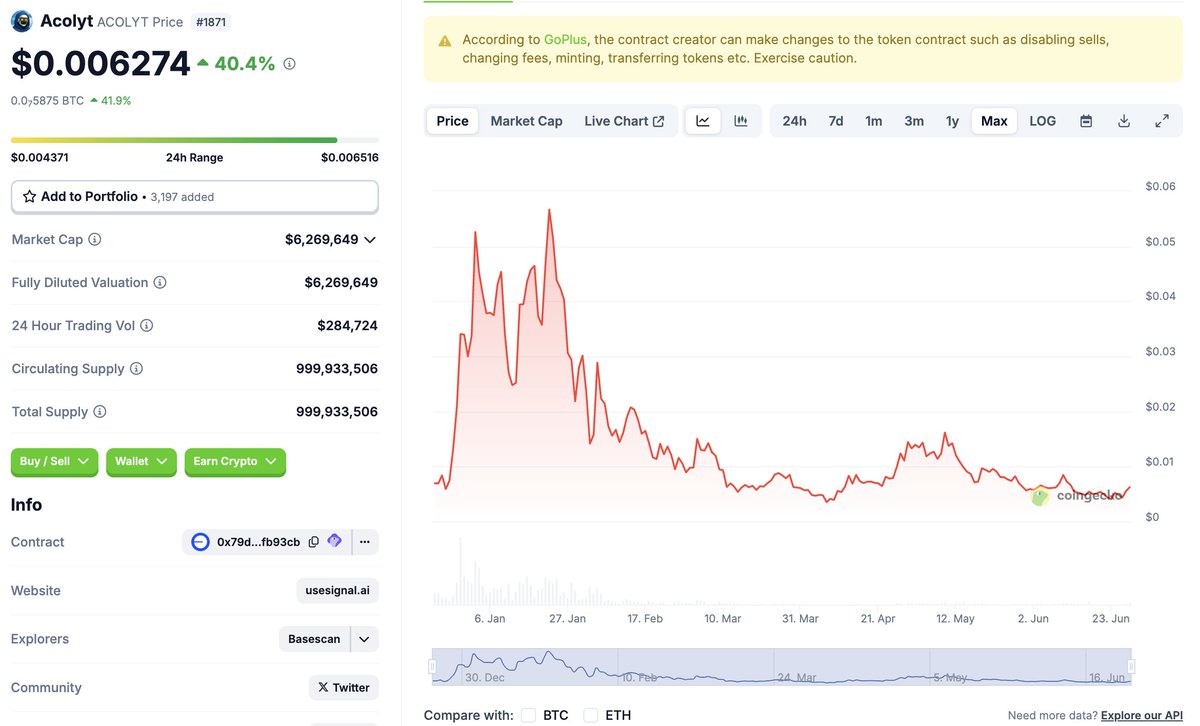Open the Buy / Sell dropdown
Viewport: 1200px width, 726px height.
55,461
